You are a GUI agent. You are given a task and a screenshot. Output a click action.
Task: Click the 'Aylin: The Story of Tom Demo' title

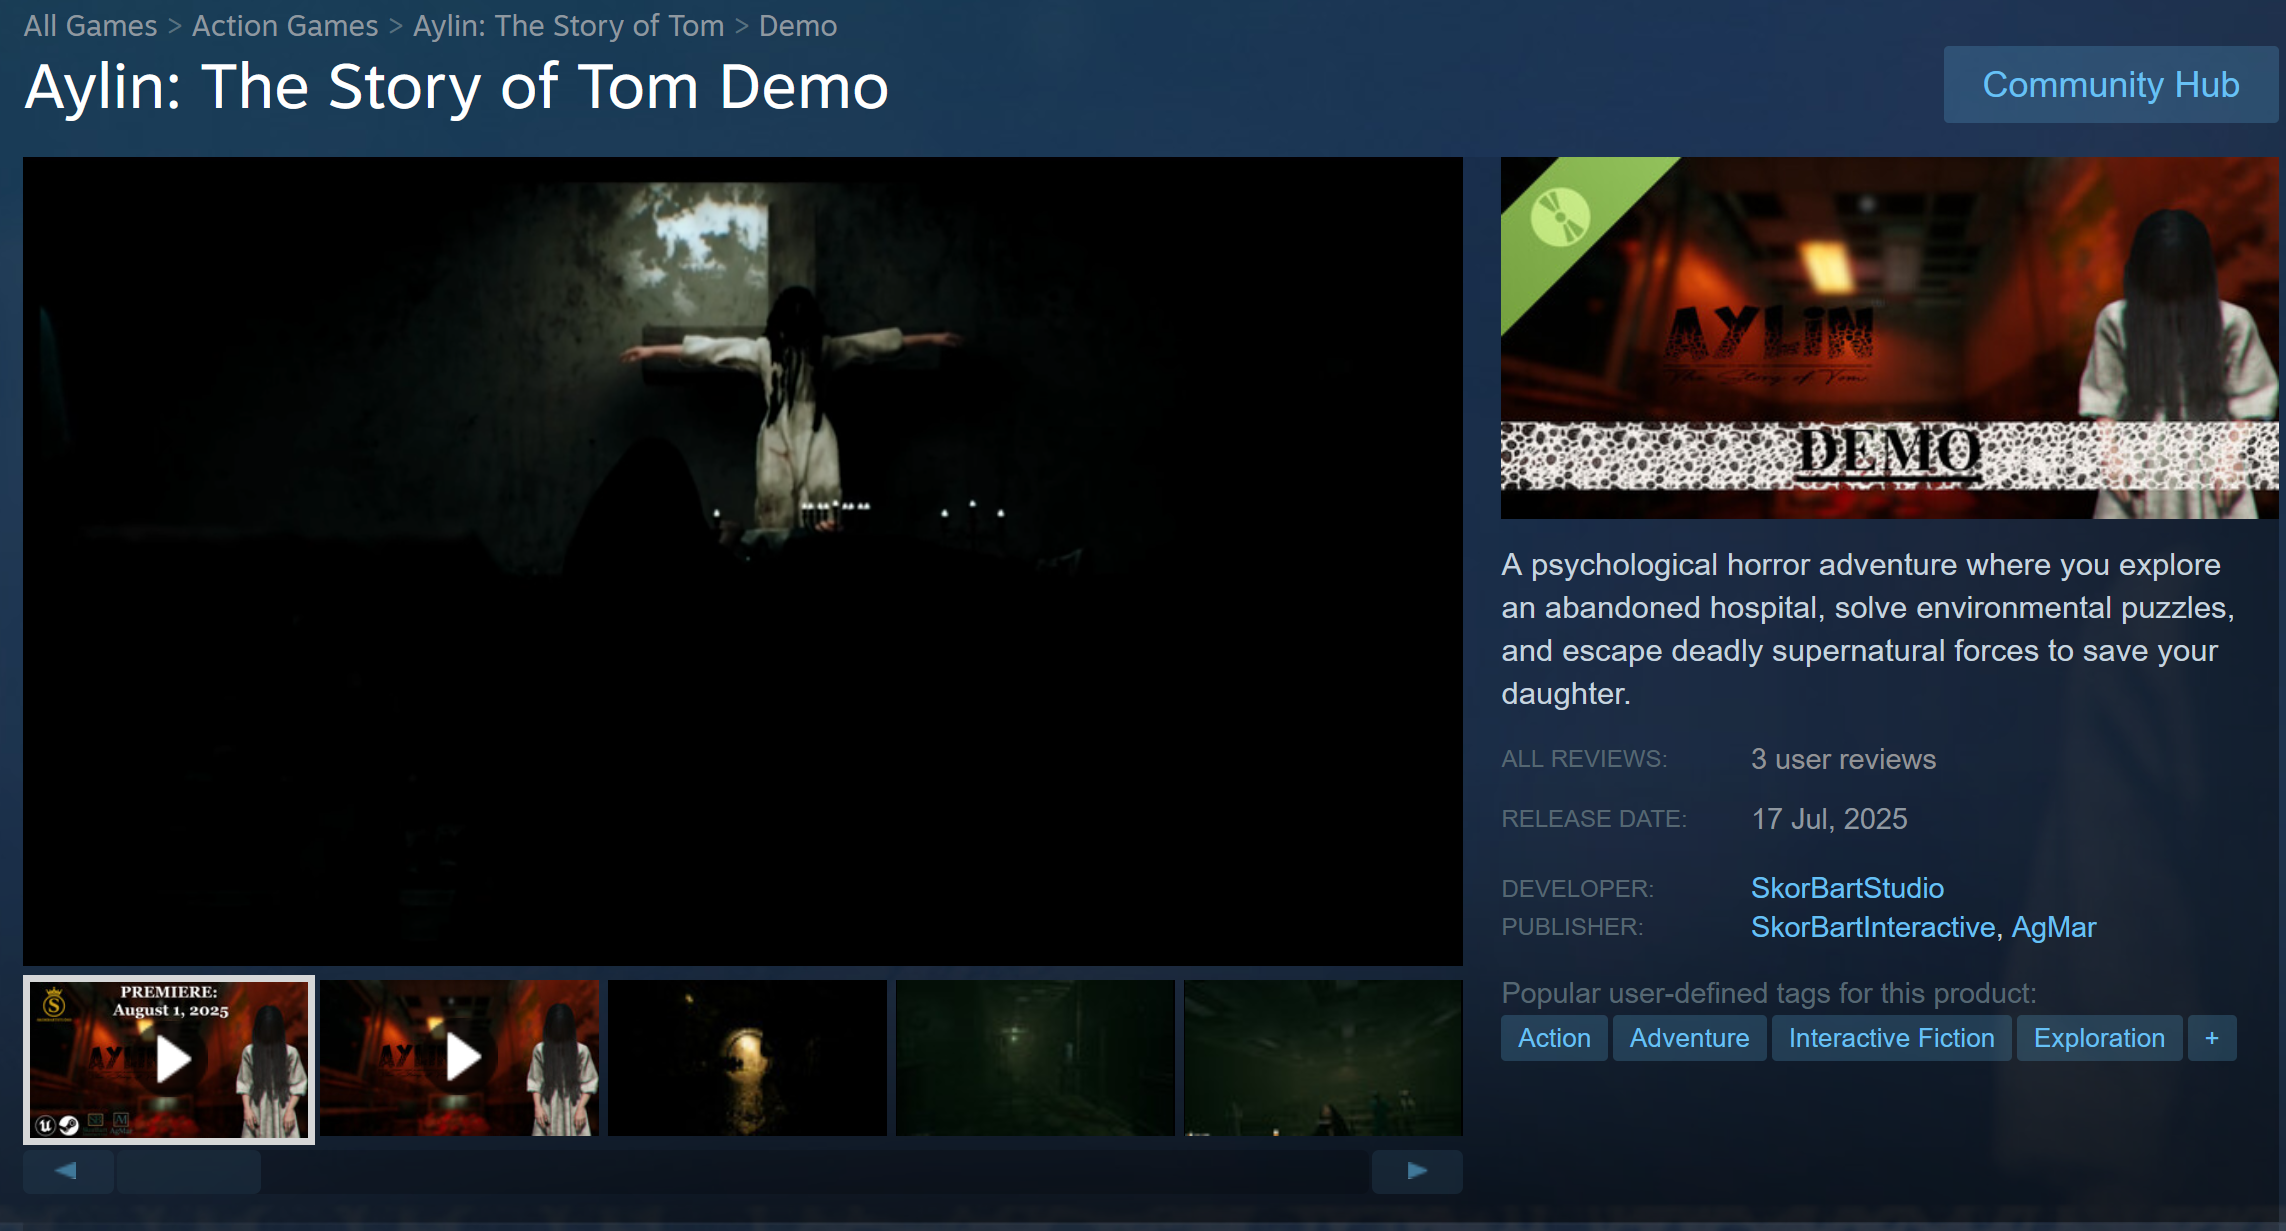point(456,87)
